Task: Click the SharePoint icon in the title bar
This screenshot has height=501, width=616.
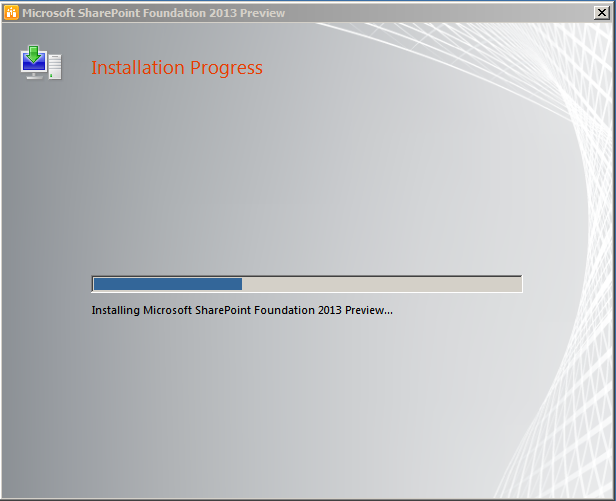Action: [11, 13]
